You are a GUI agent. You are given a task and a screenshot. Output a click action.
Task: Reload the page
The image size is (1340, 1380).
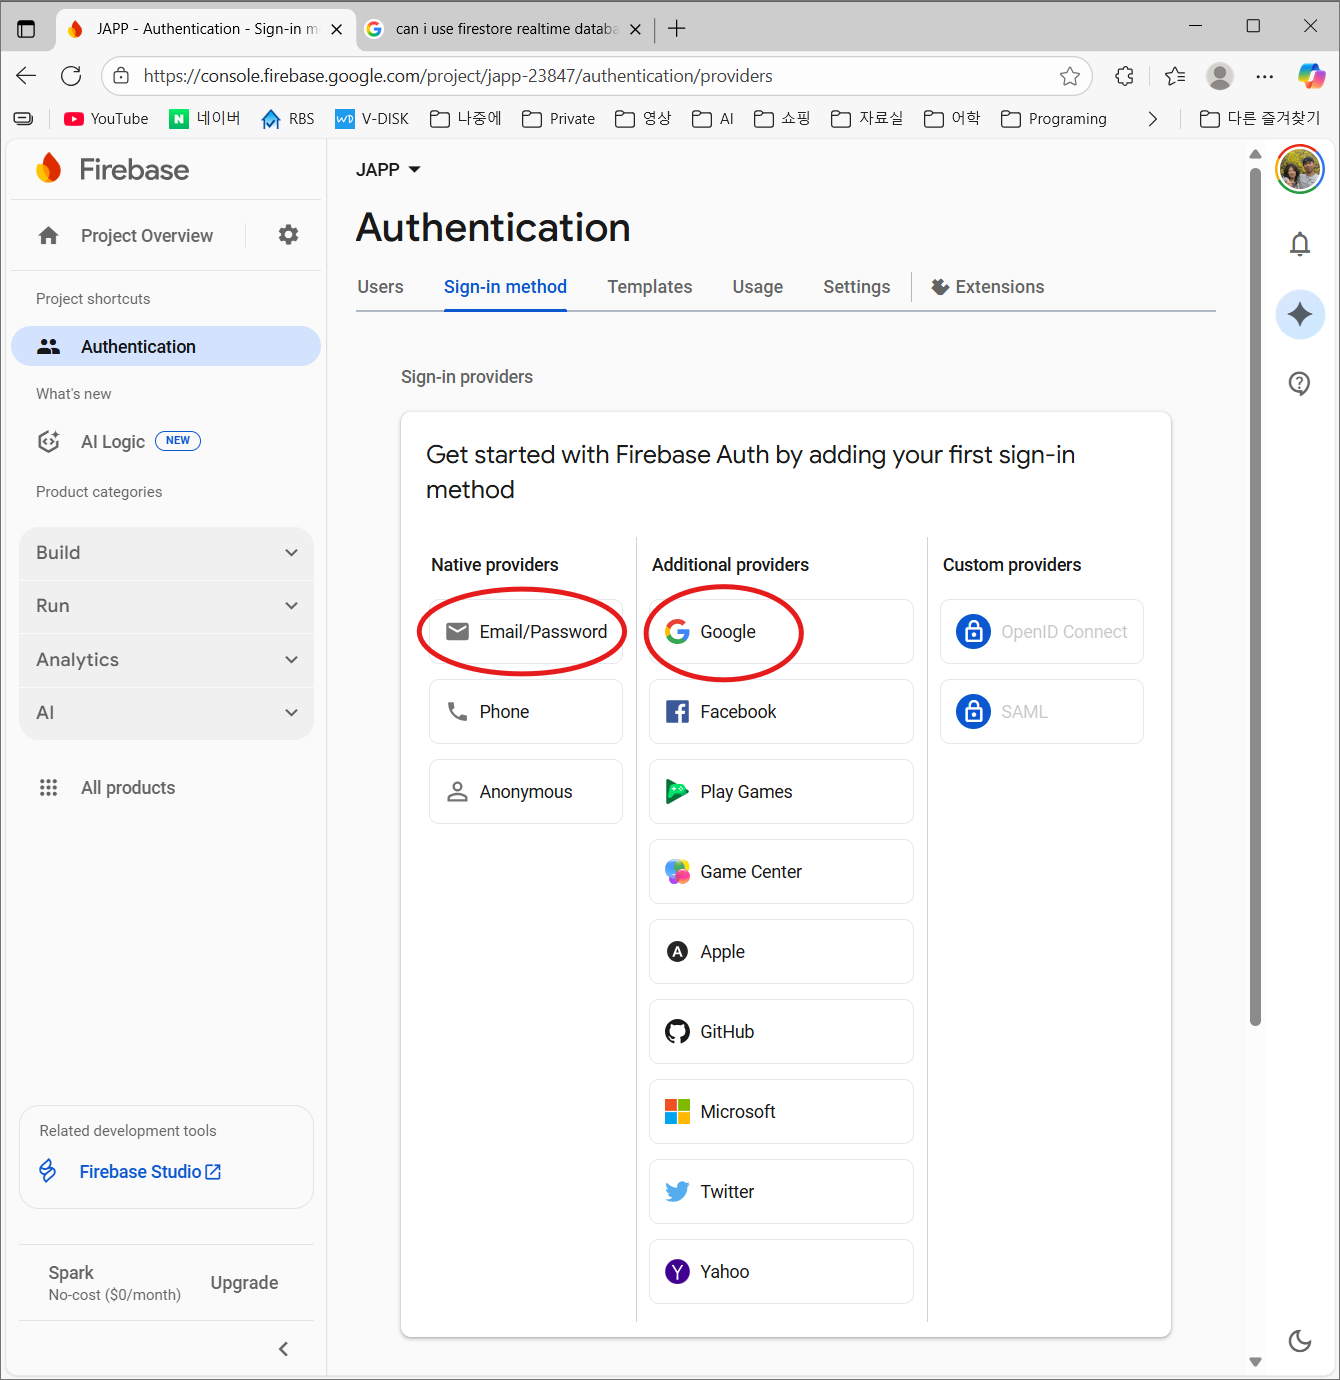coord(71,76)
